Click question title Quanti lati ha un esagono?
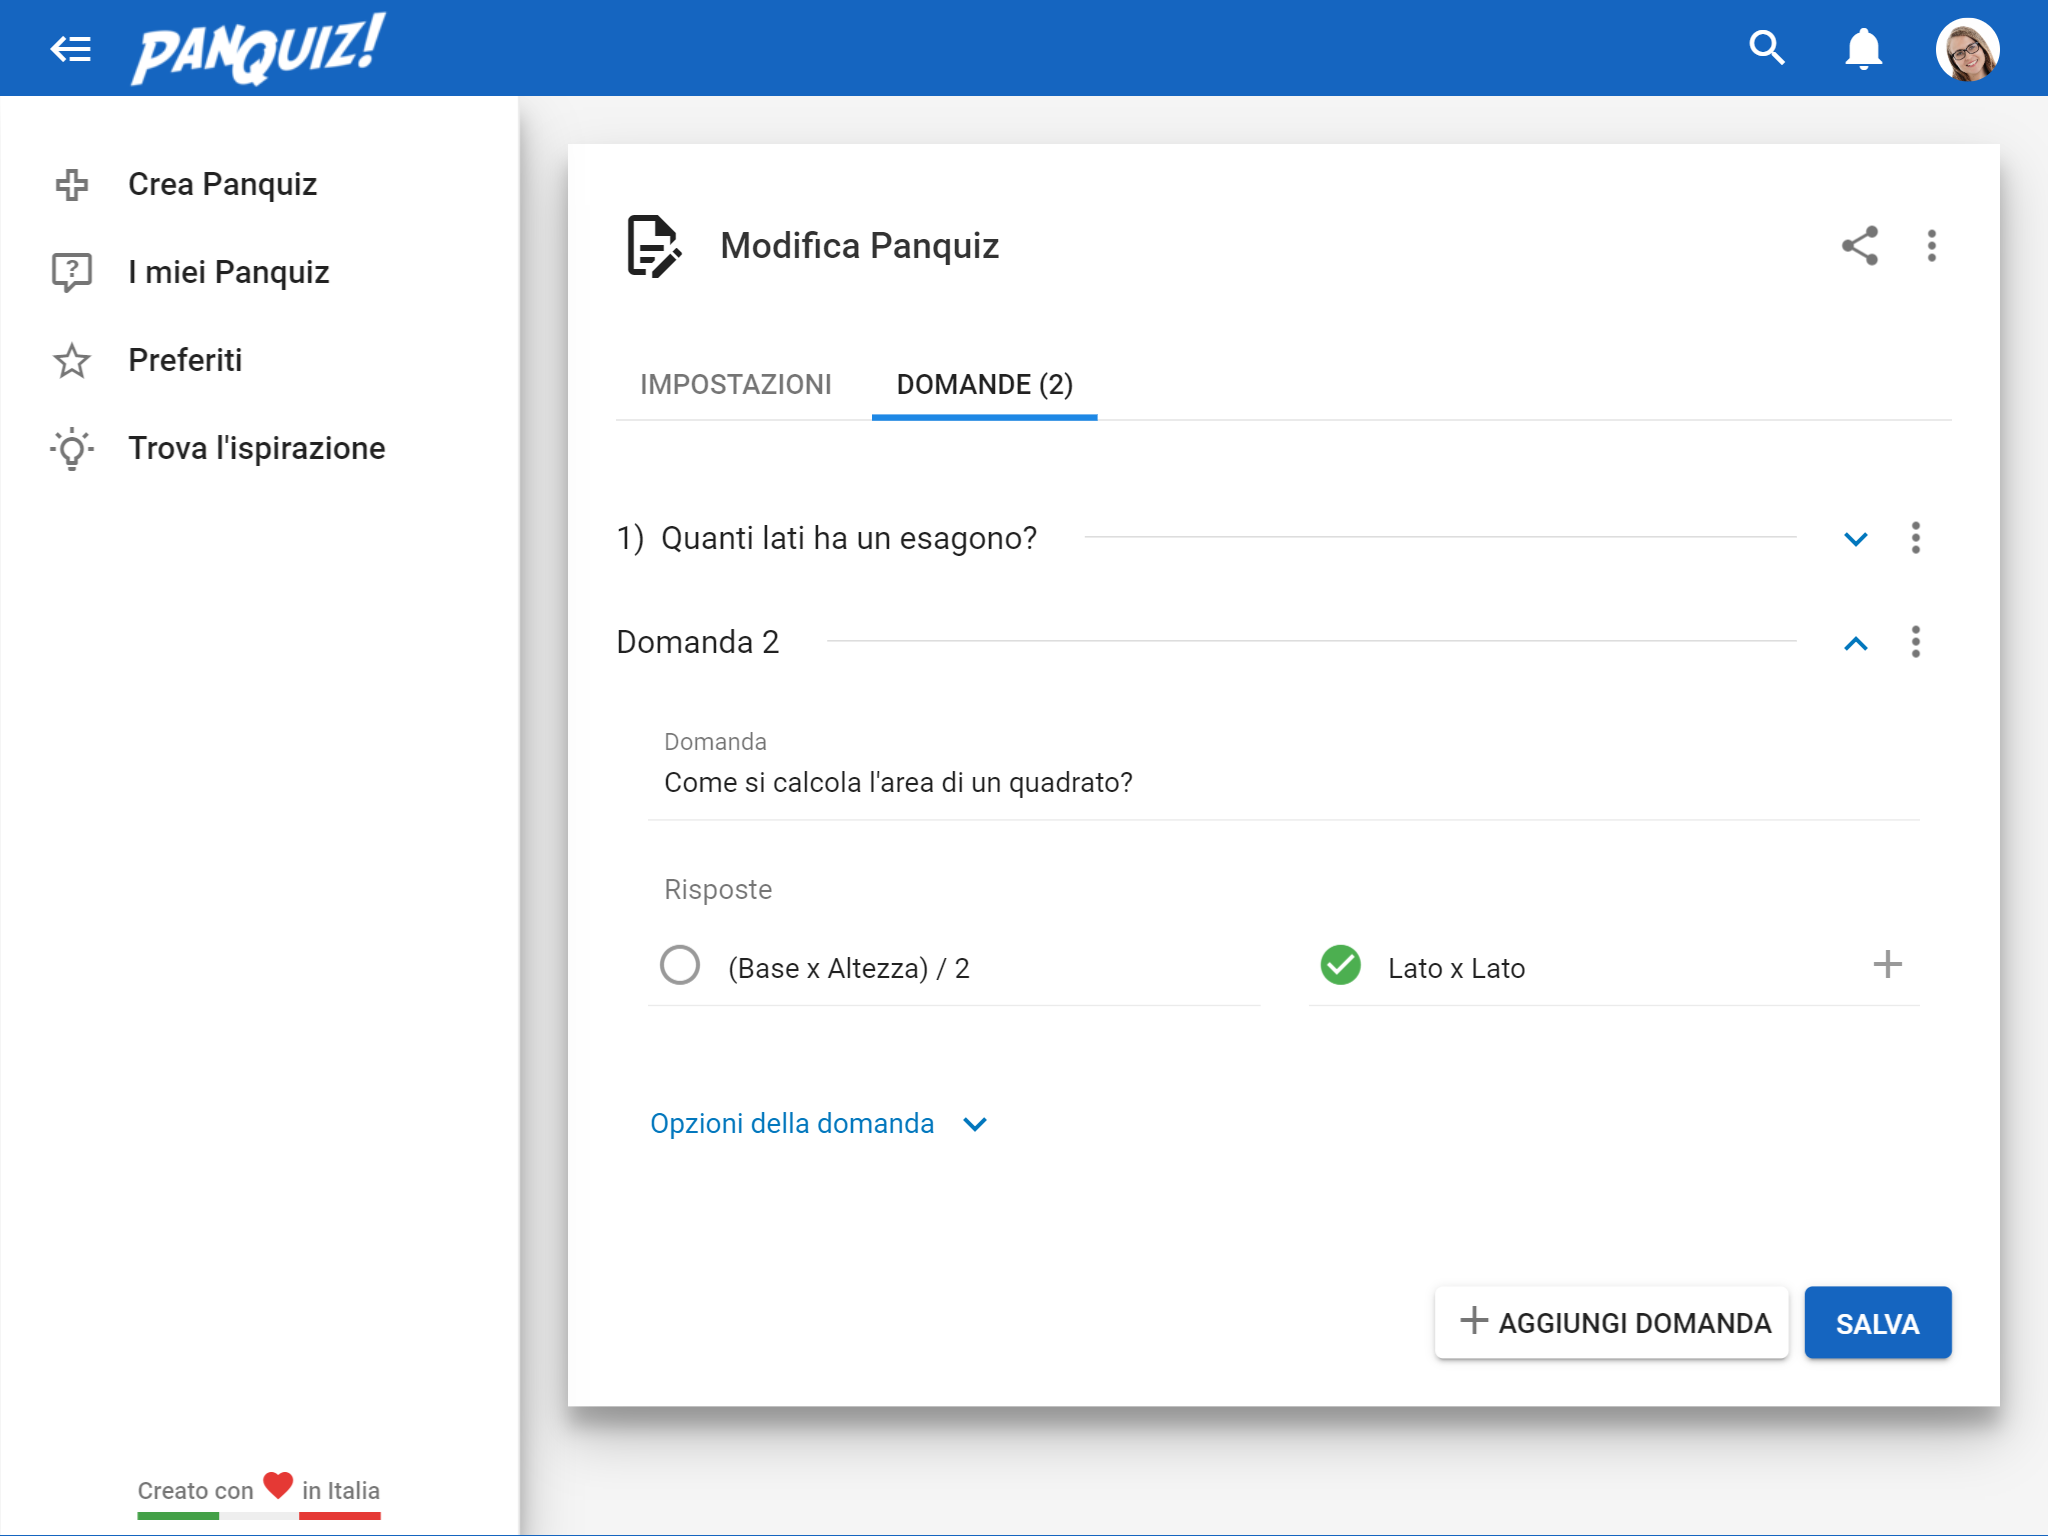Viewport: 2048px width, 1536px height. pos(849,538)
